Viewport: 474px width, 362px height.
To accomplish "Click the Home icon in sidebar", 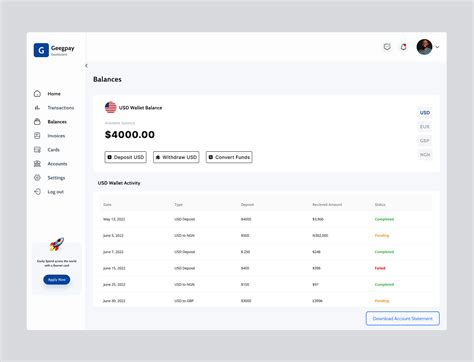I will click(37, 94).
